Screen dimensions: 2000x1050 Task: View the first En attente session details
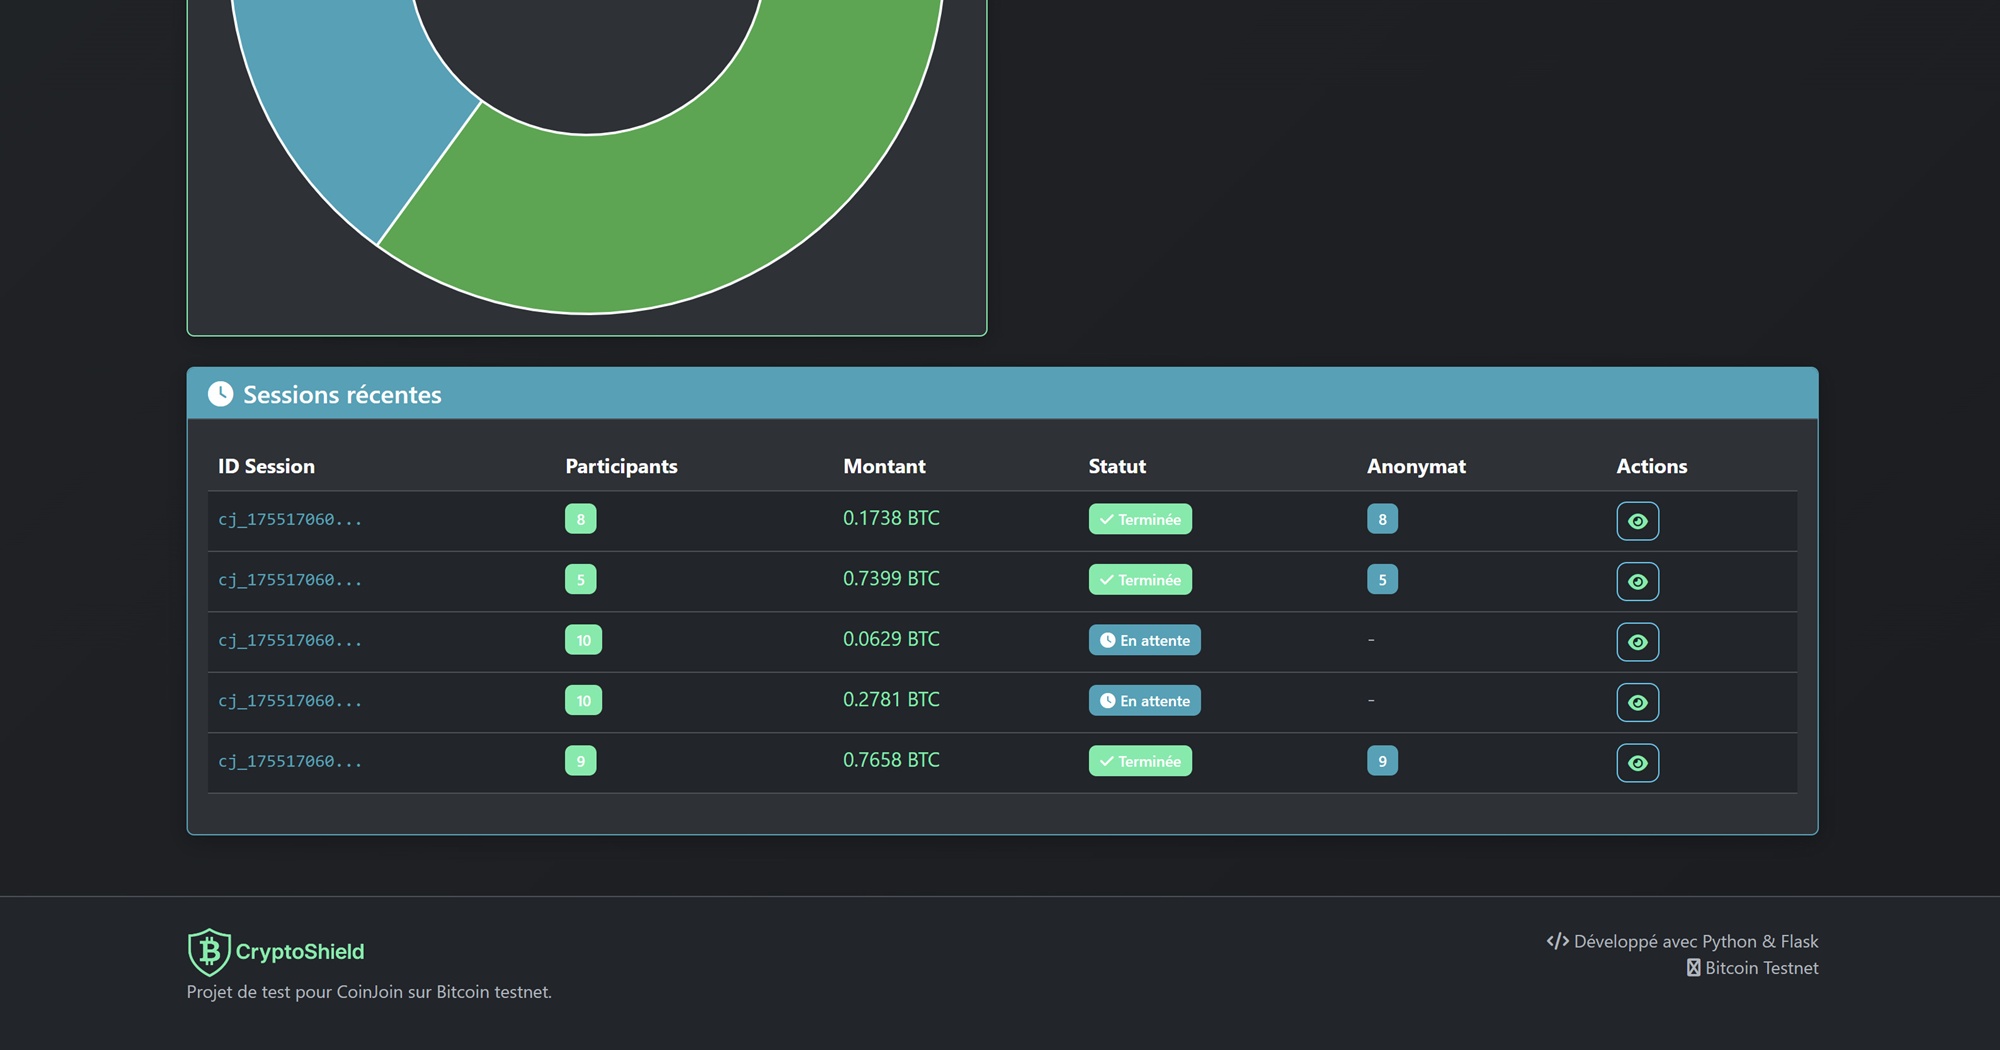1638,642
